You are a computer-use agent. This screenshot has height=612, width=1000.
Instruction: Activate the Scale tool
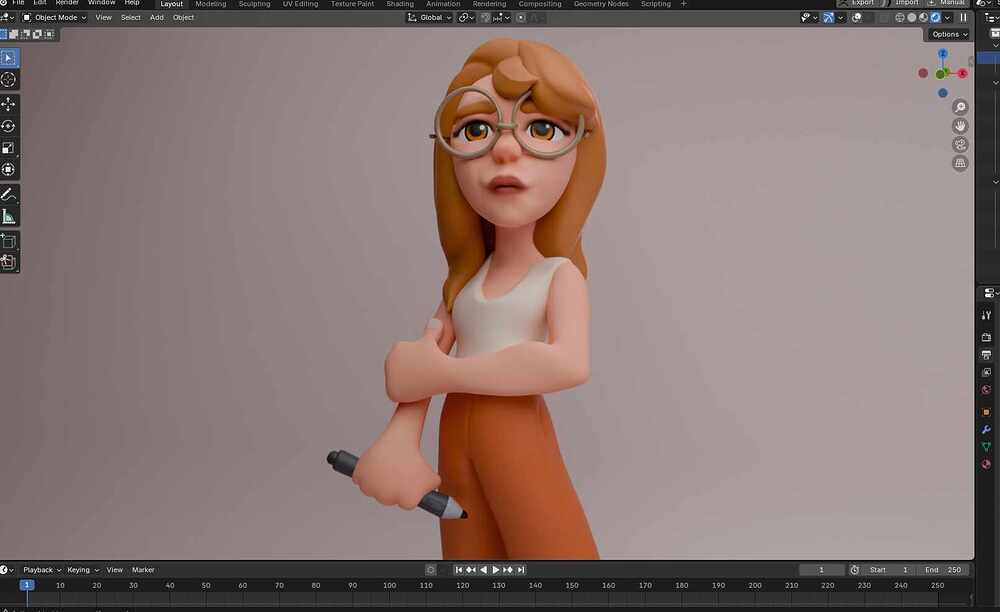point(9,148)
